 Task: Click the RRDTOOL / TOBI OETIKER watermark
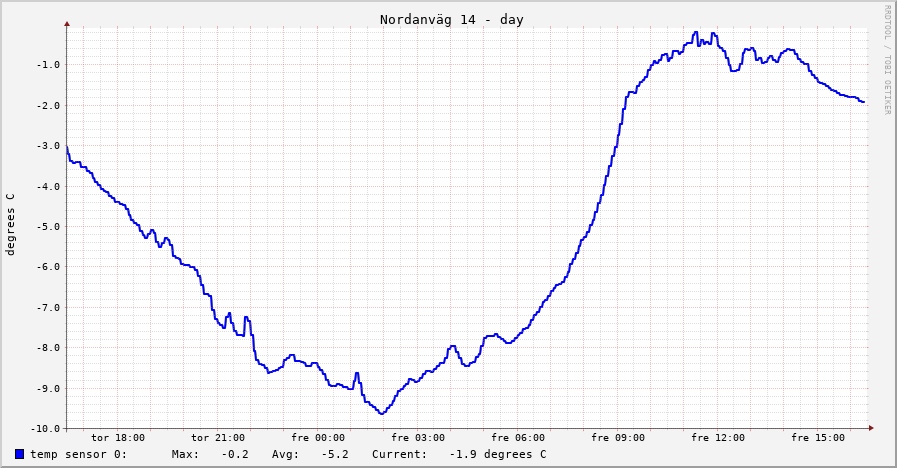point(886,59)
